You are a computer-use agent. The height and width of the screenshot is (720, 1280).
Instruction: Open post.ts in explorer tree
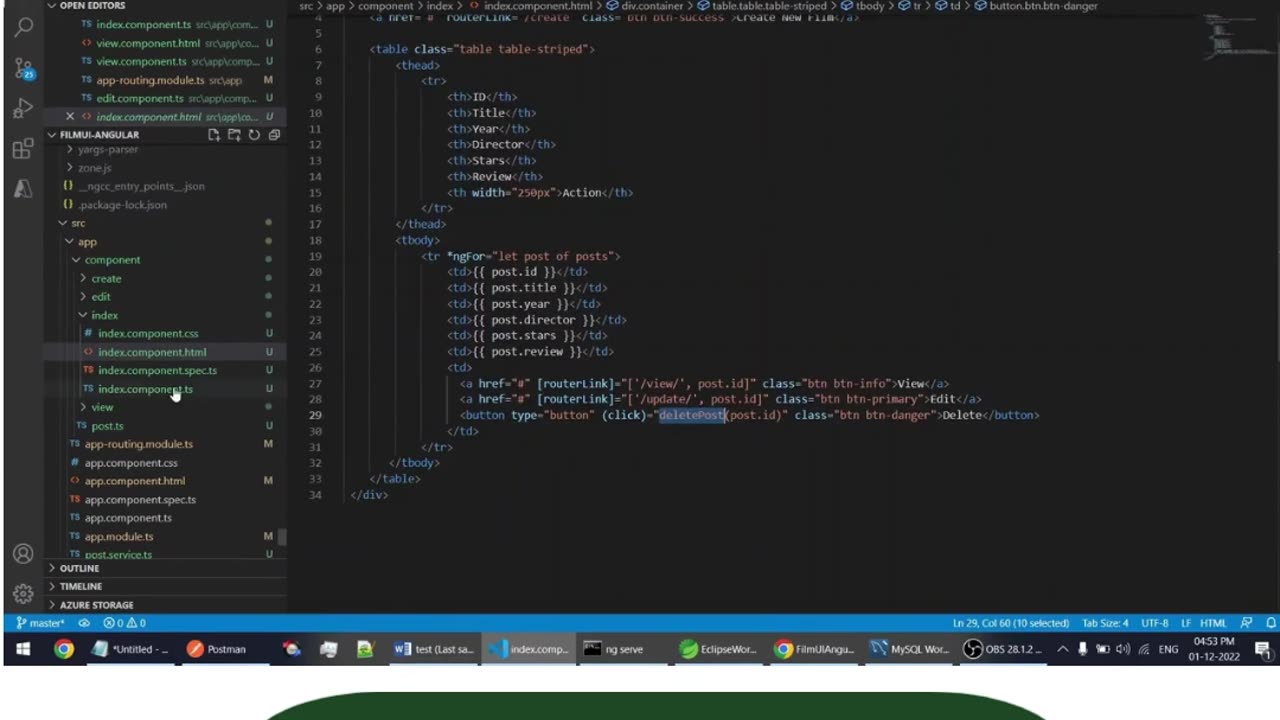107,426
